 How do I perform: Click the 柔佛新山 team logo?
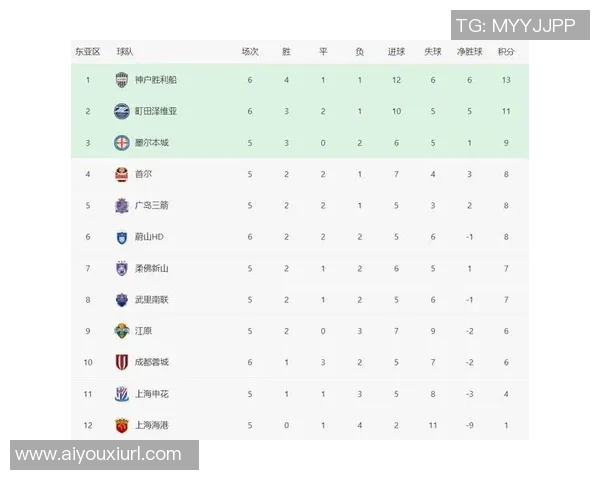(121, 268)
